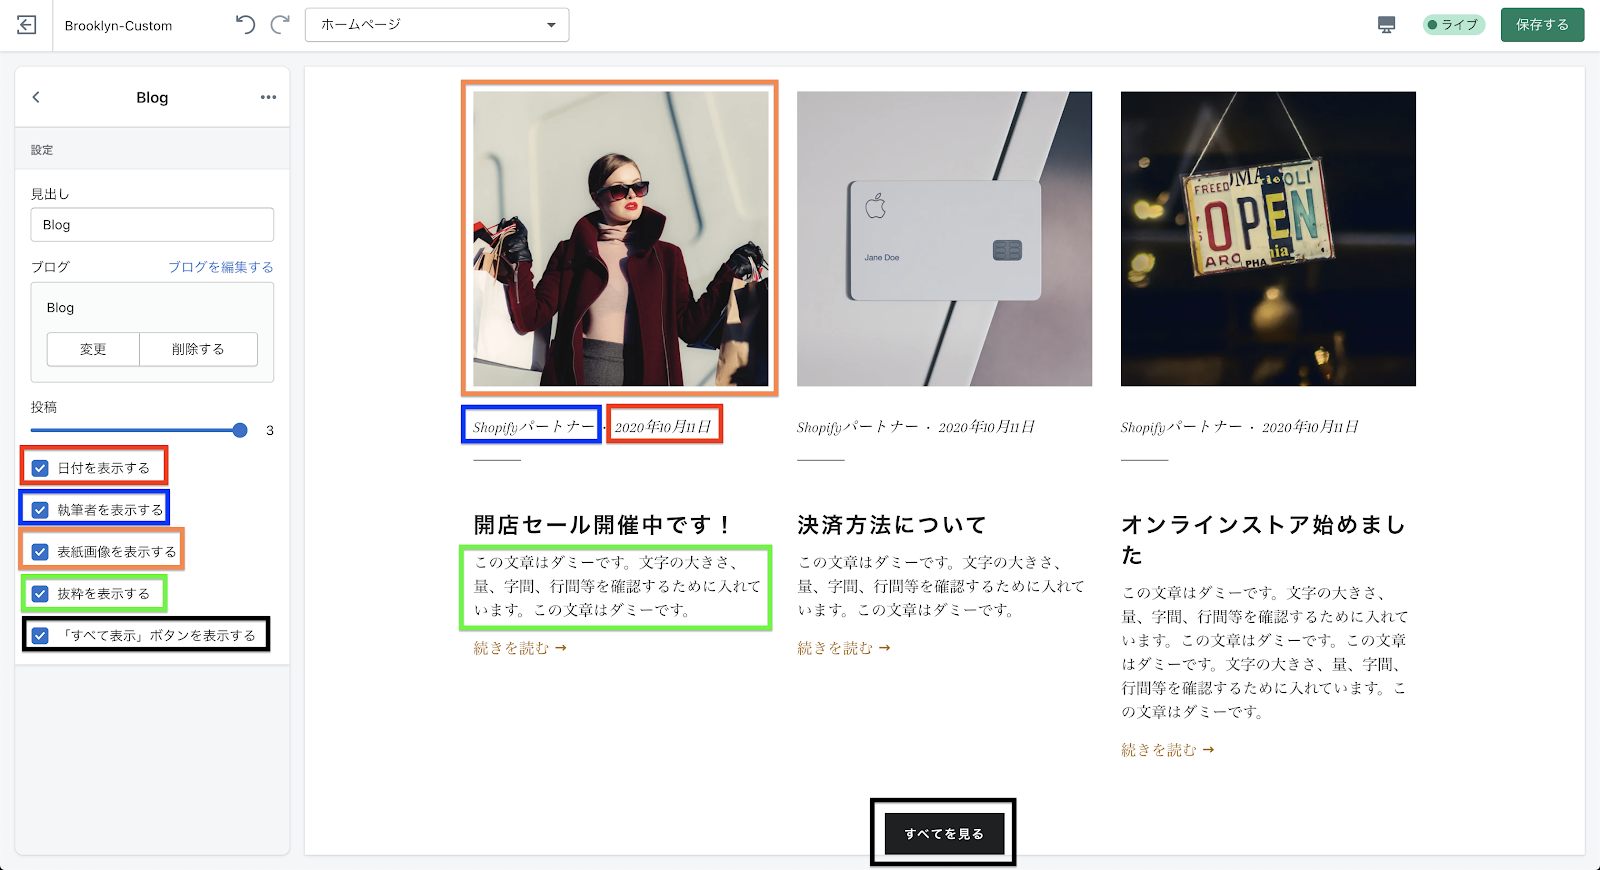This screenshot has height=870, width=1600.
Task: Click the 変更 button for Blog
Action: point(93,349)
